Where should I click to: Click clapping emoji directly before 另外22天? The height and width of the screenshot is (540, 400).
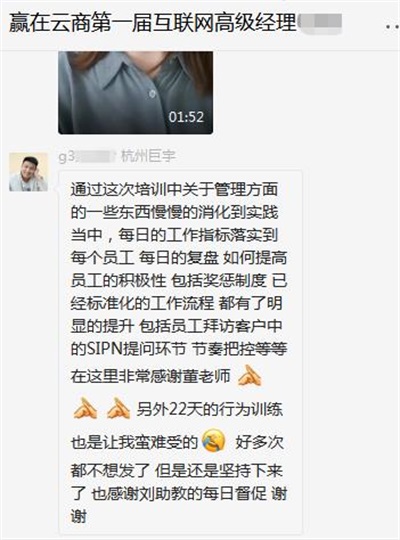[x=118, y=408]
